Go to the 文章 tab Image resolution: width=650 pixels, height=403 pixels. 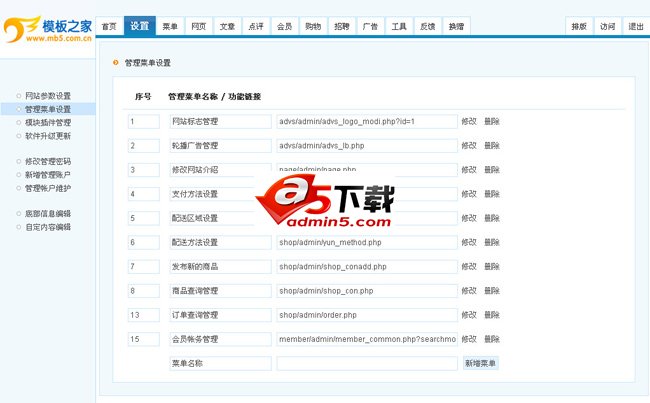coord(227,27)
